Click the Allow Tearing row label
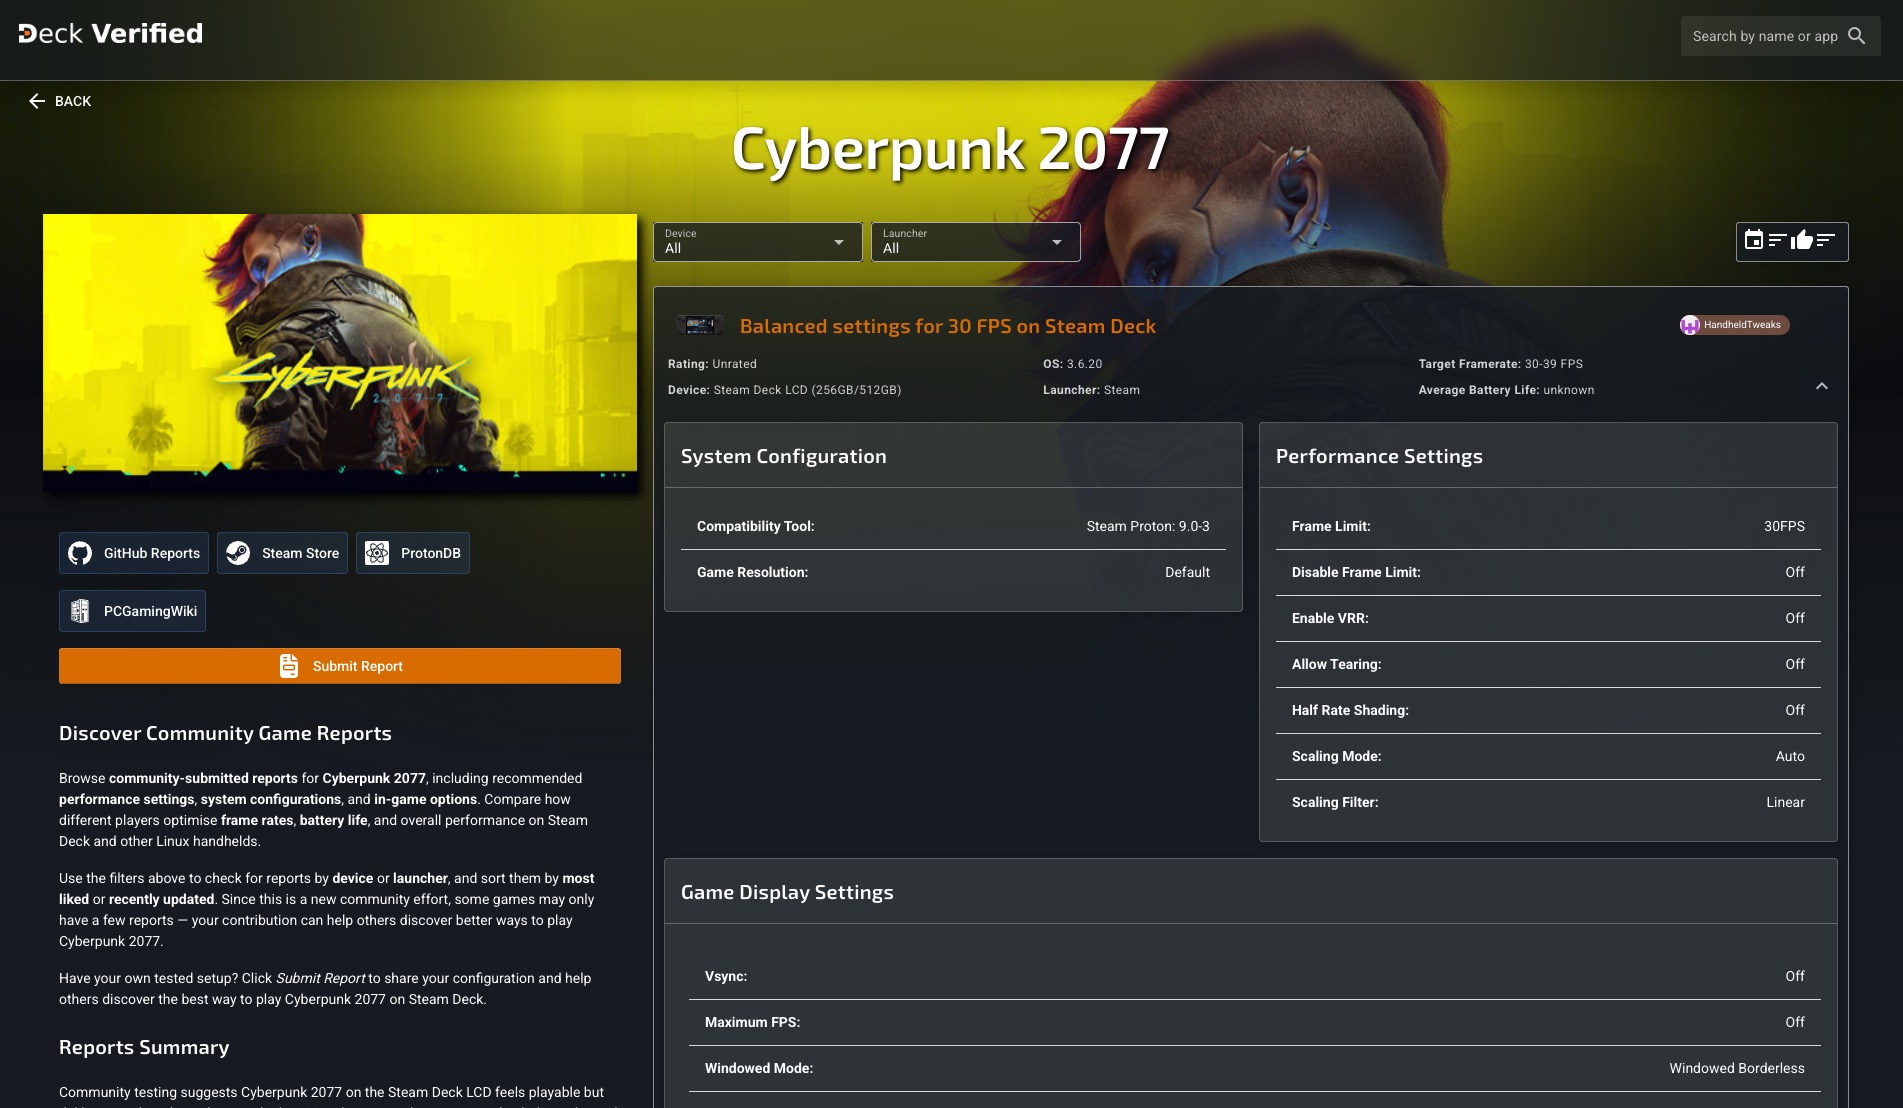Screen dimensions: 1903x1108 tap(1336, 664)
